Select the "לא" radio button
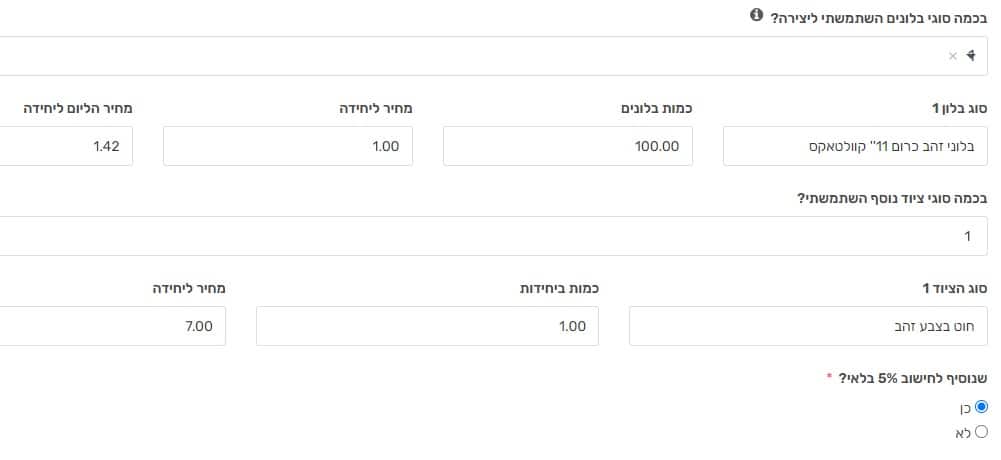Screen dimensions: 1001x460 pyautogui.click(x=981, y=432)
